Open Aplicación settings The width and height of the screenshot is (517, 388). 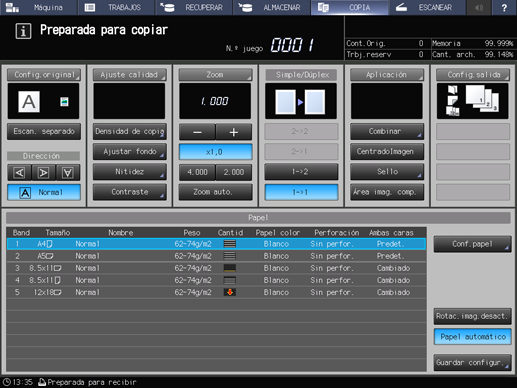pyautogui.click(x=387, y=75)
